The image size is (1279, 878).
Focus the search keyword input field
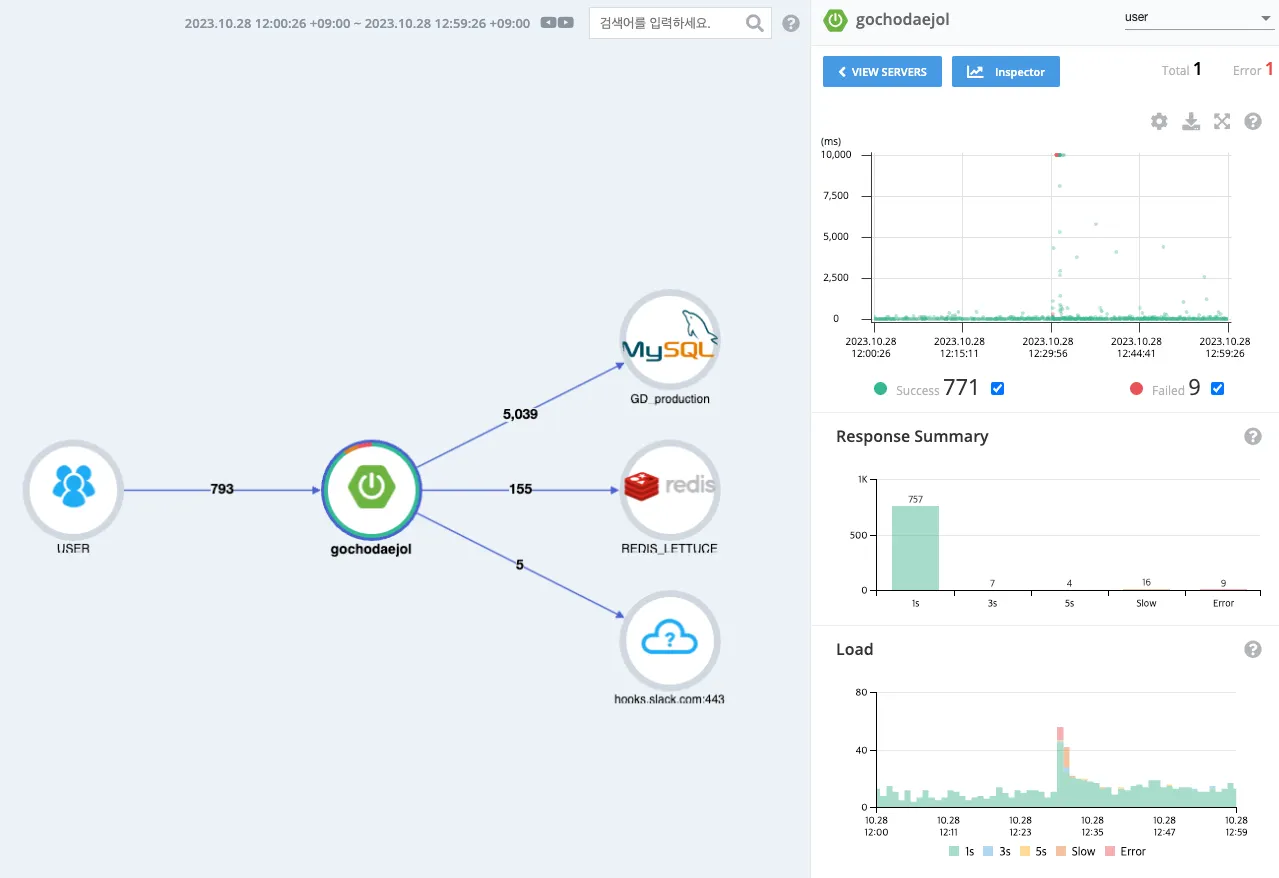point(666,23)
